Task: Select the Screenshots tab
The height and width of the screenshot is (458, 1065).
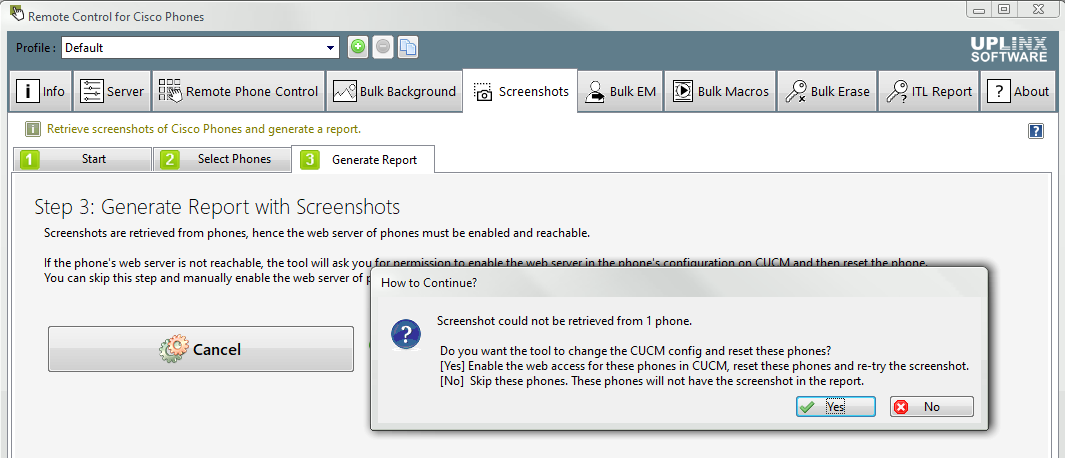Action: coord(520,91)
